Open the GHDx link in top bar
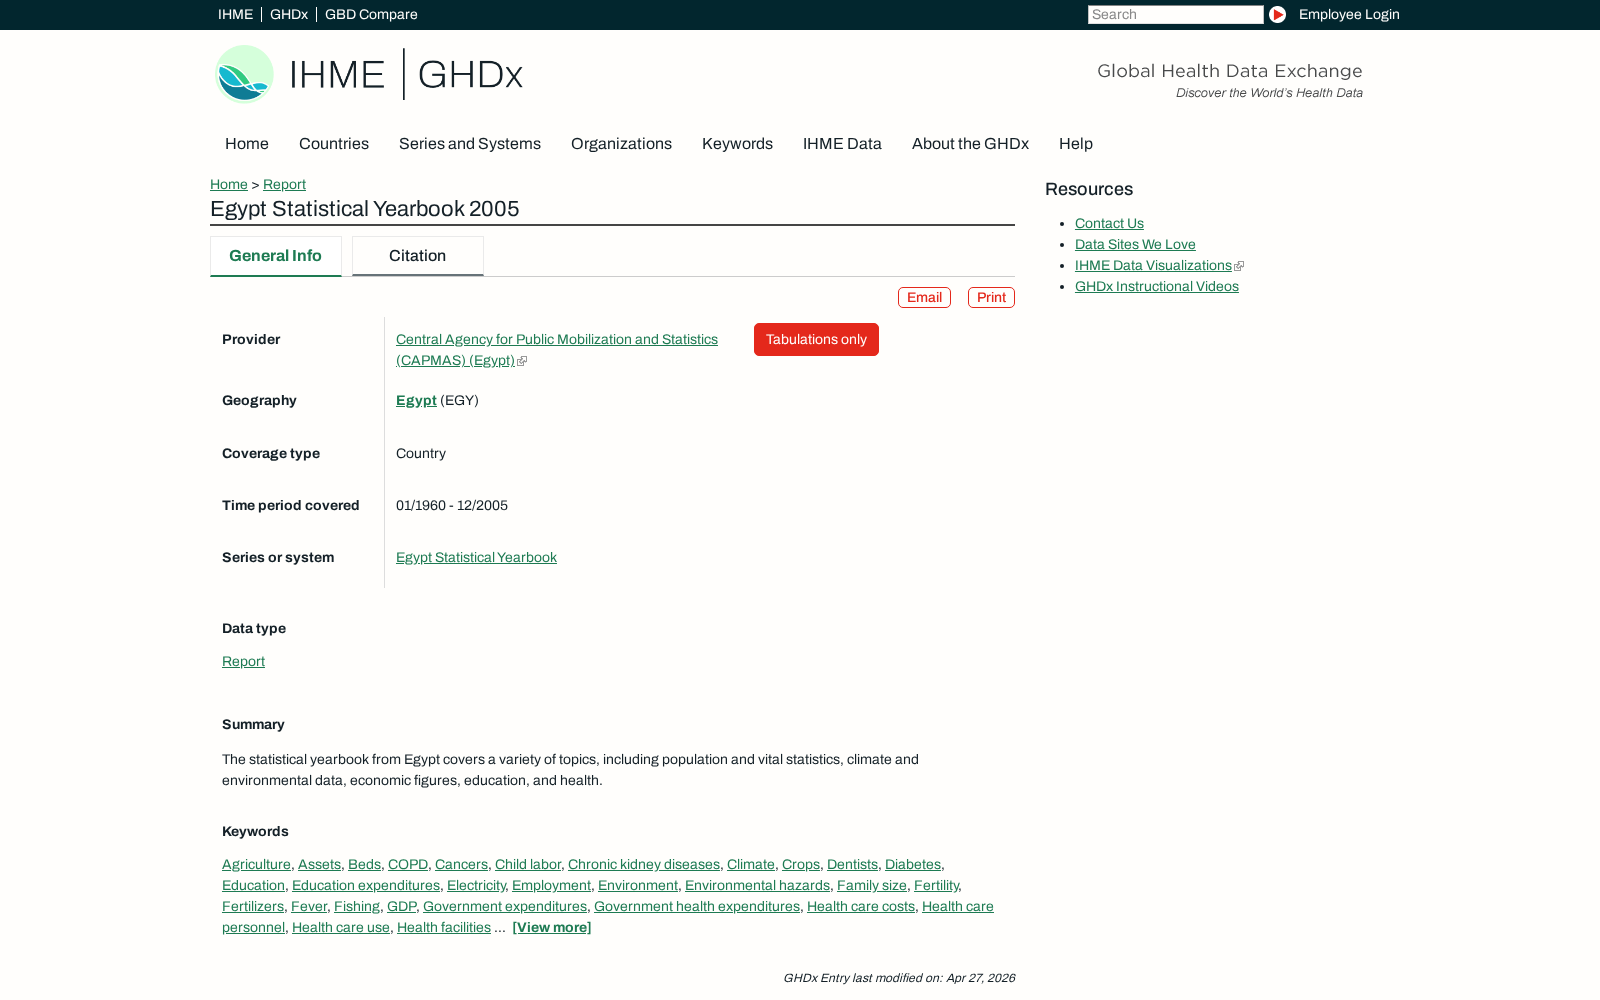The width and height of the screenshot is (1600, 1000). pyautogui.click(x=289, y=14)
